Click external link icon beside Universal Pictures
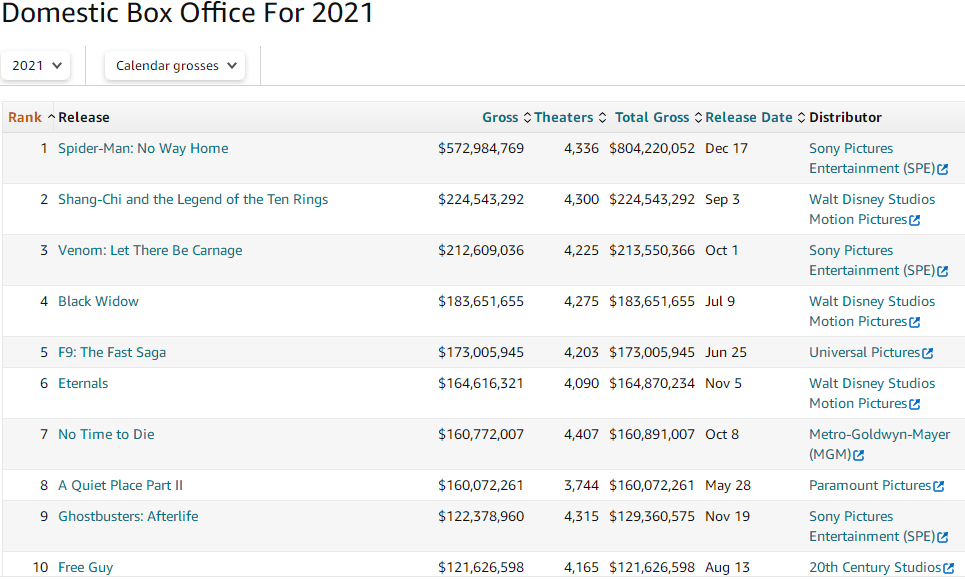Image resolution: width=965 pixels, height=579 pixels. (927, 353)
